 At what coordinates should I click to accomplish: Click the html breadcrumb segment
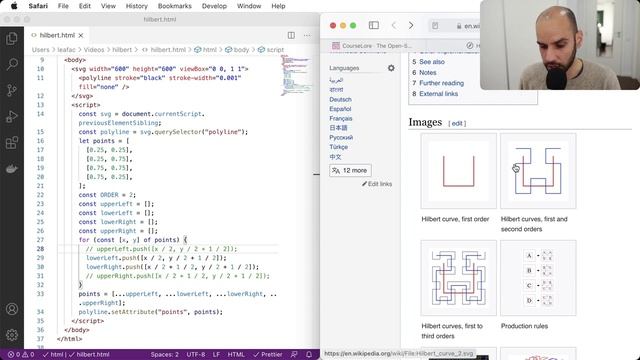point(205,50)
